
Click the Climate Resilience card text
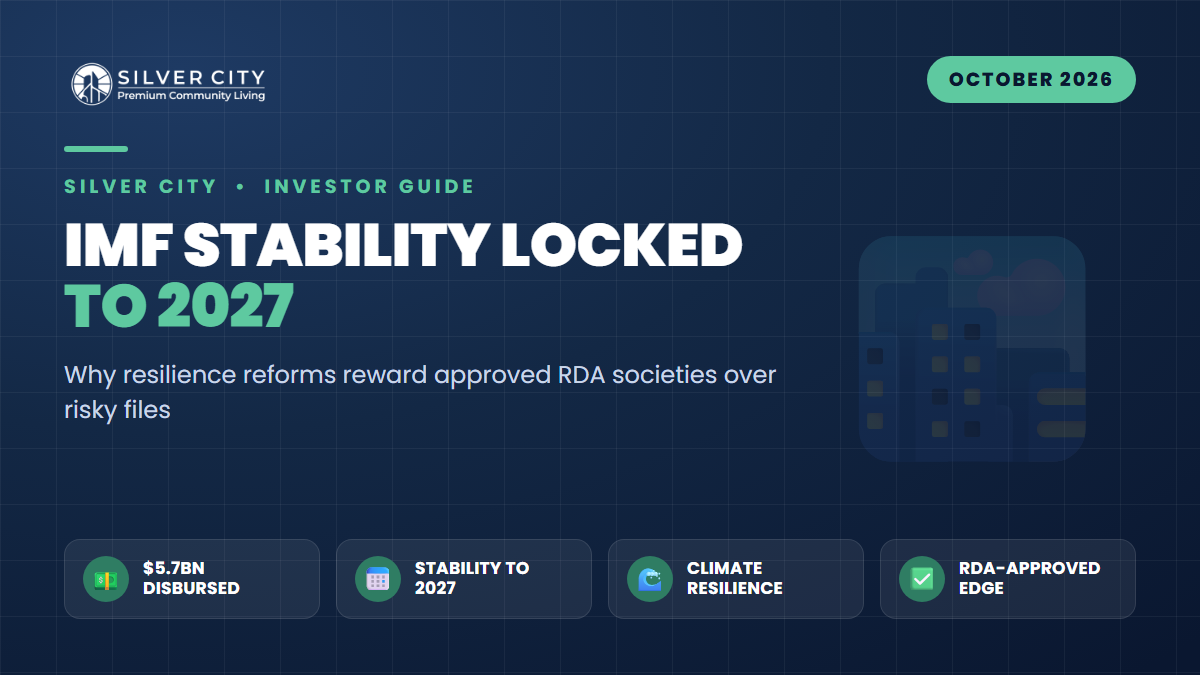point(735,578)
